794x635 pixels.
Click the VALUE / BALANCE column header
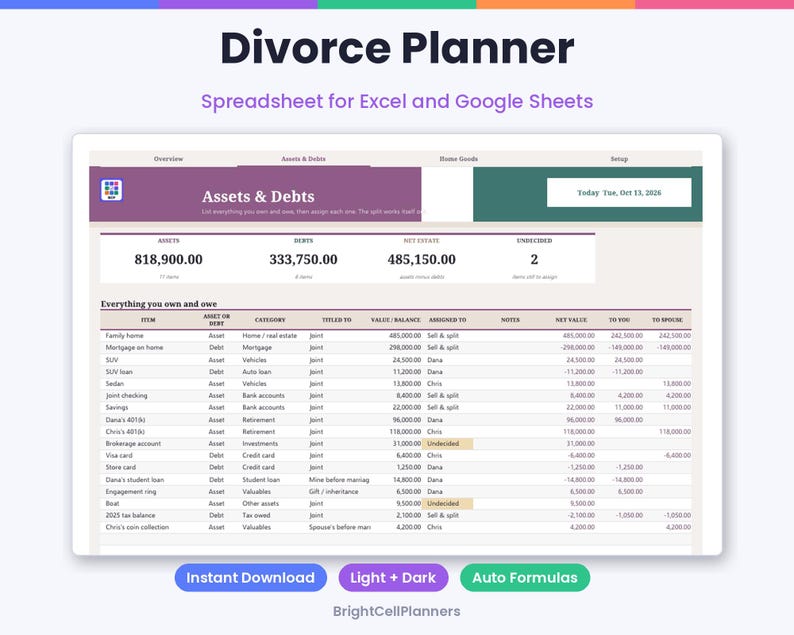point(395,320)
